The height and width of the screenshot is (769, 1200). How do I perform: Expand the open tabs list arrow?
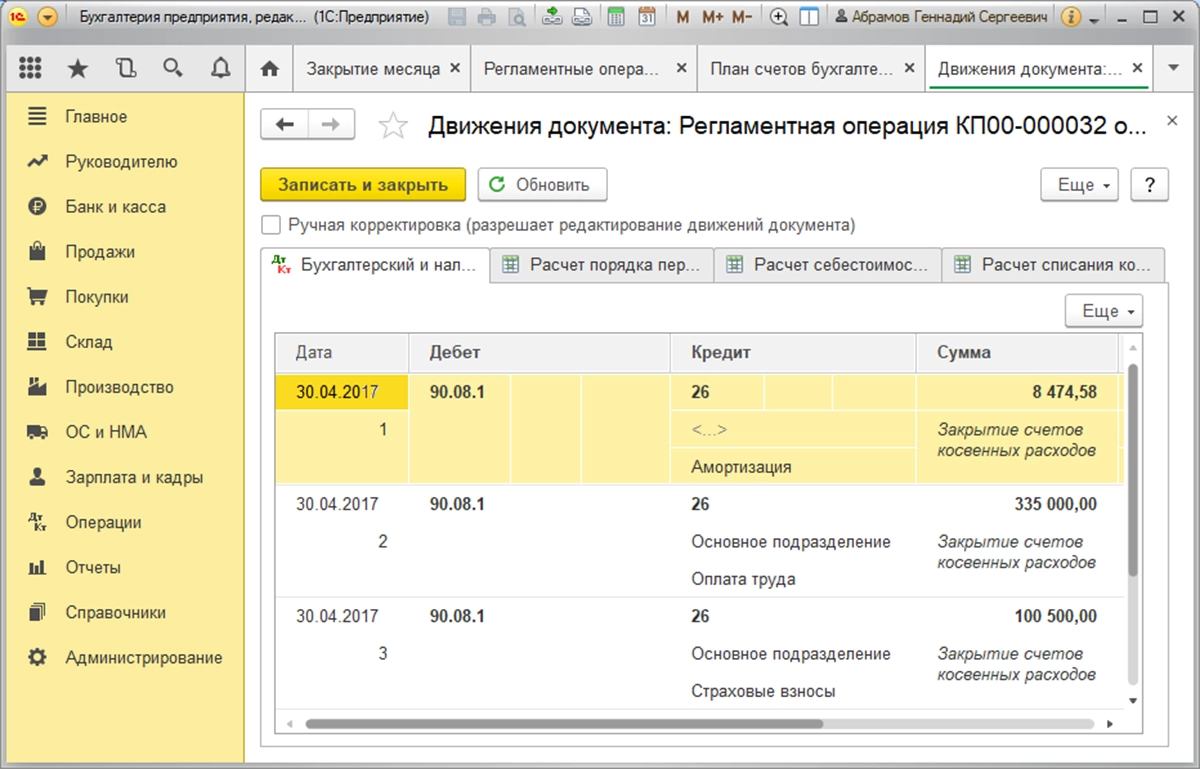pos(1173,69)
